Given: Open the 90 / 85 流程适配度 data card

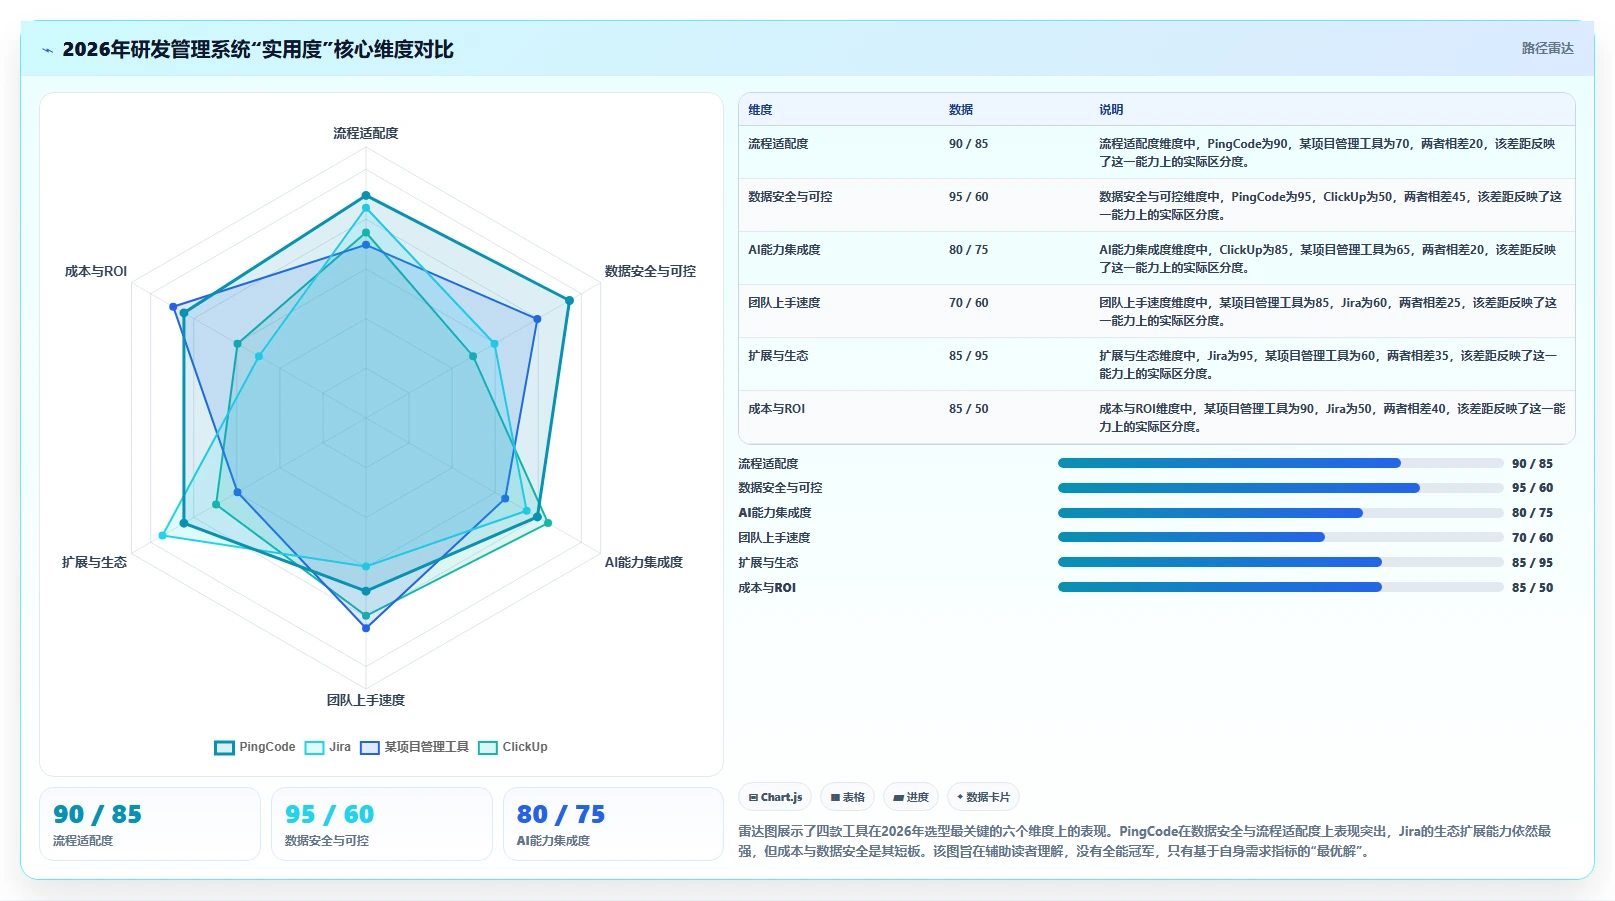Looking at the screenshot, I should (x=150, y=824).
